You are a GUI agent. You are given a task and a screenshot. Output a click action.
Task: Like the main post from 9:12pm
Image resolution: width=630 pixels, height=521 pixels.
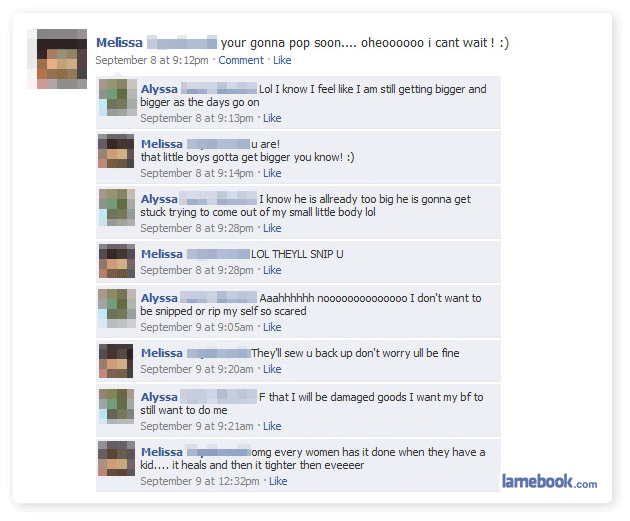(x=282, y=60)
